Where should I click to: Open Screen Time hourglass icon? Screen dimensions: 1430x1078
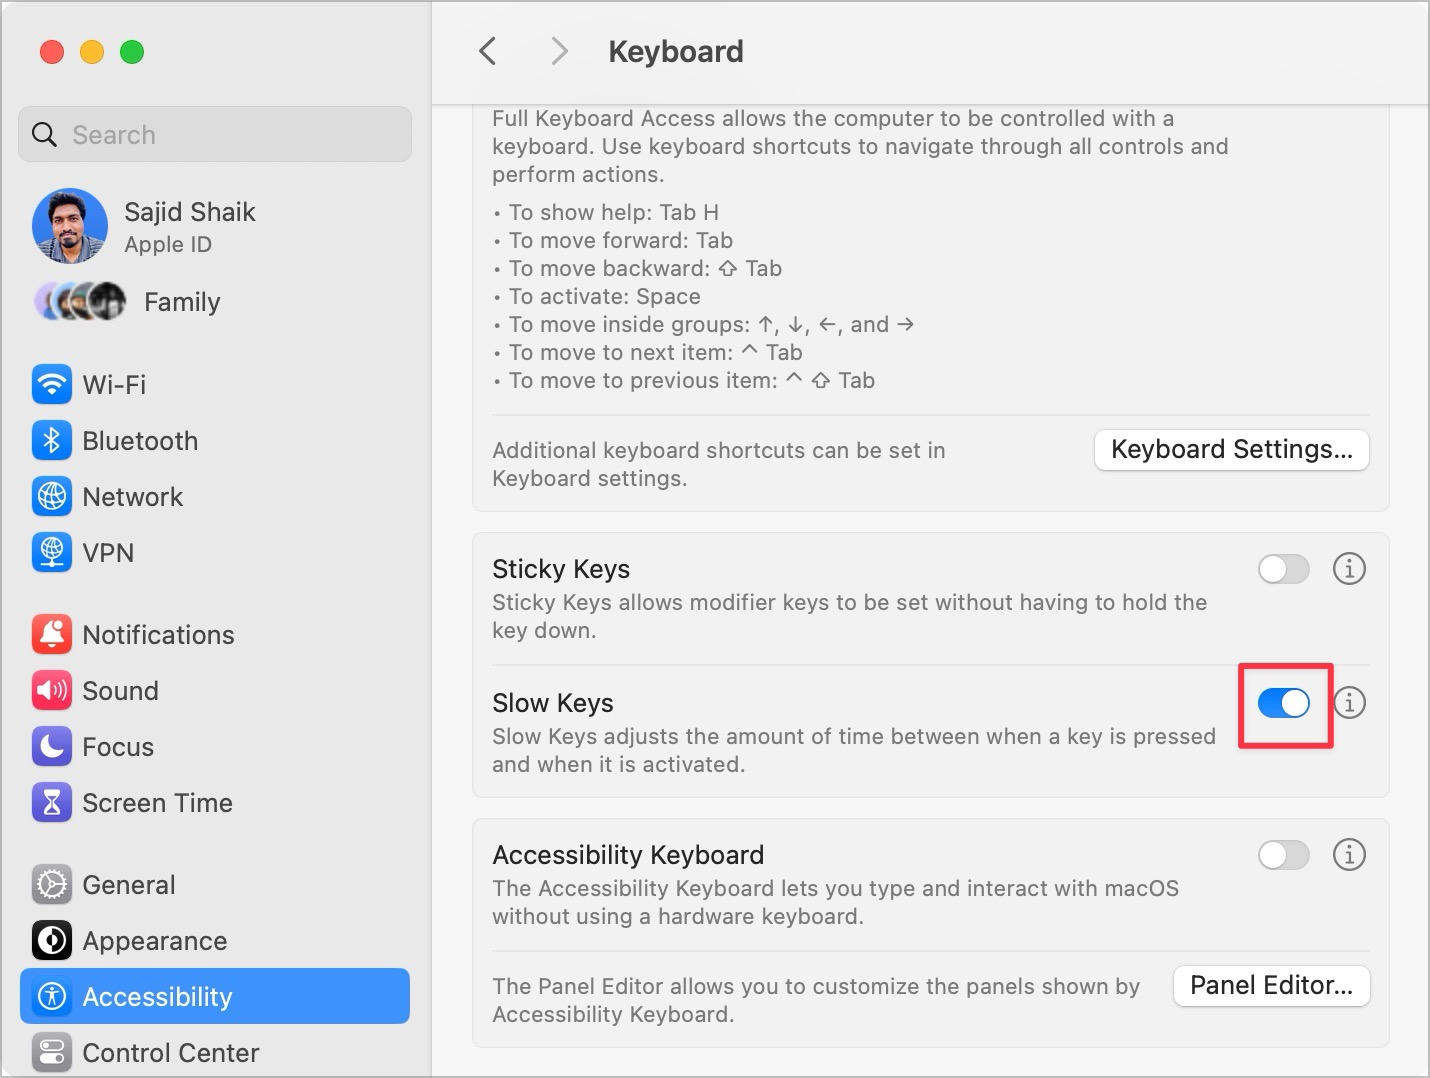tap(52, 803)
